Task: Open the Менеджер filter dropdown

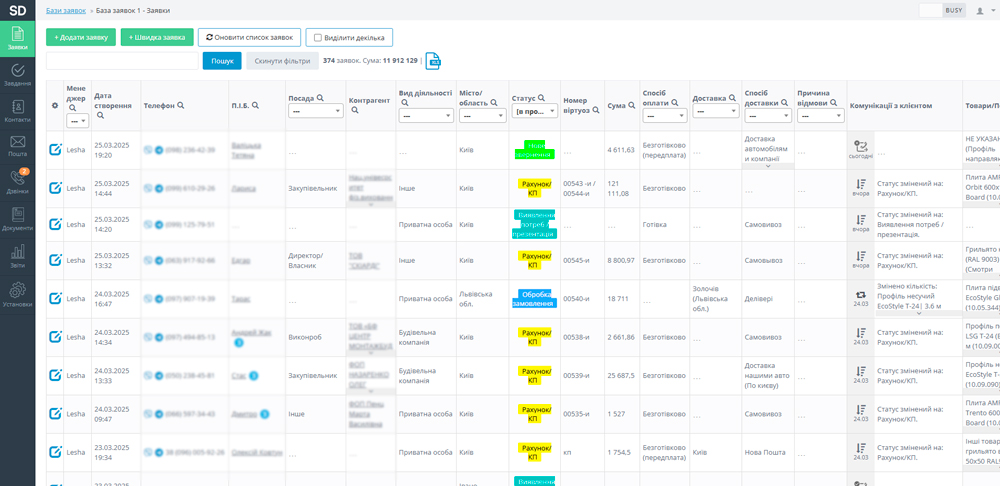Action: tap(77, 119)
